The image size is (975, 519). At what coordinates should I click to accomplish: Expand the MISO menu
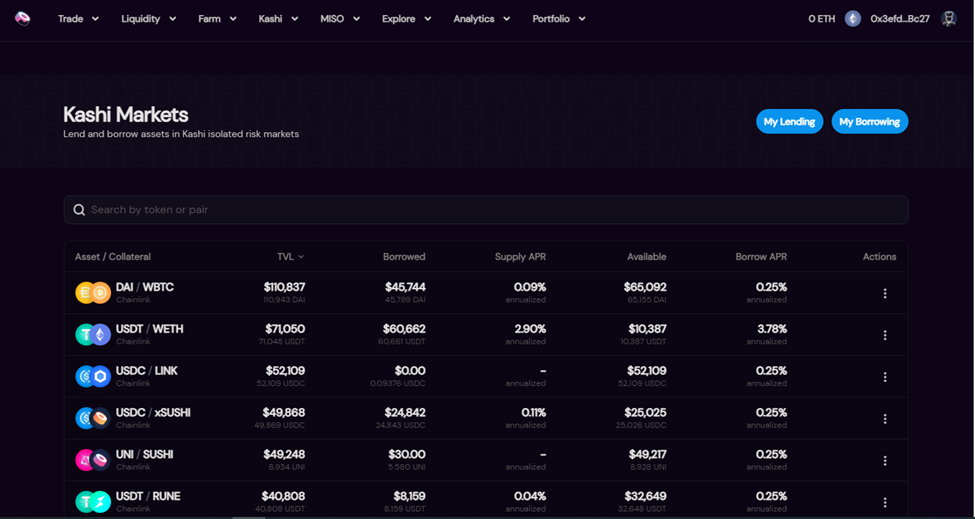coord(340,19)
